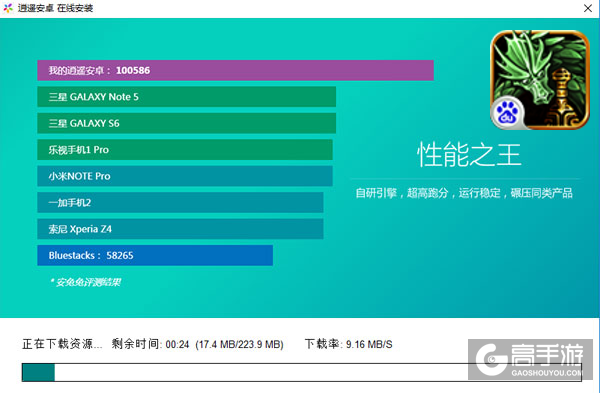The width and height of the screenshot is (600, 393).
Task: Close the installer window
Action: (x=588, y=8)
